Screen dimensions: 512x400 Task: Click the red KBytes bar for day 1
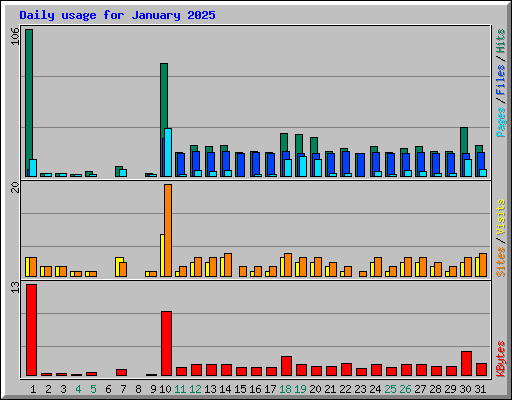point(31,330)
